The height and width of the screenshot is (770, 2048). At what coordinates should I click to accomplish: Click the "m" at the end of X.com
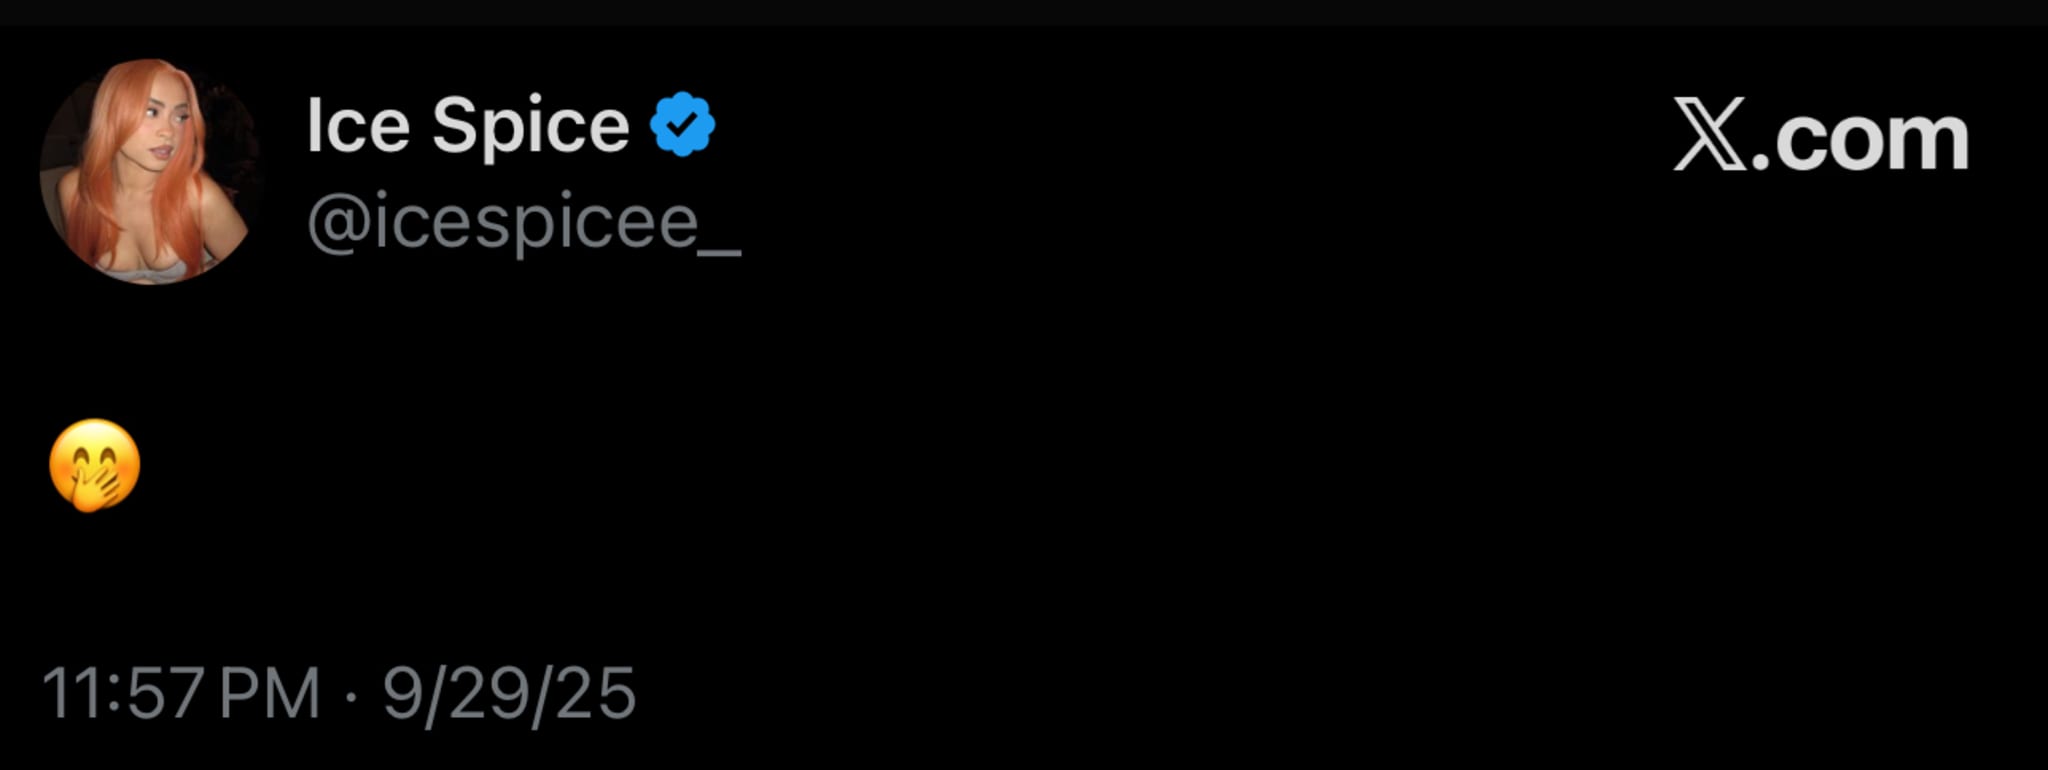(x=1932, y=140)
